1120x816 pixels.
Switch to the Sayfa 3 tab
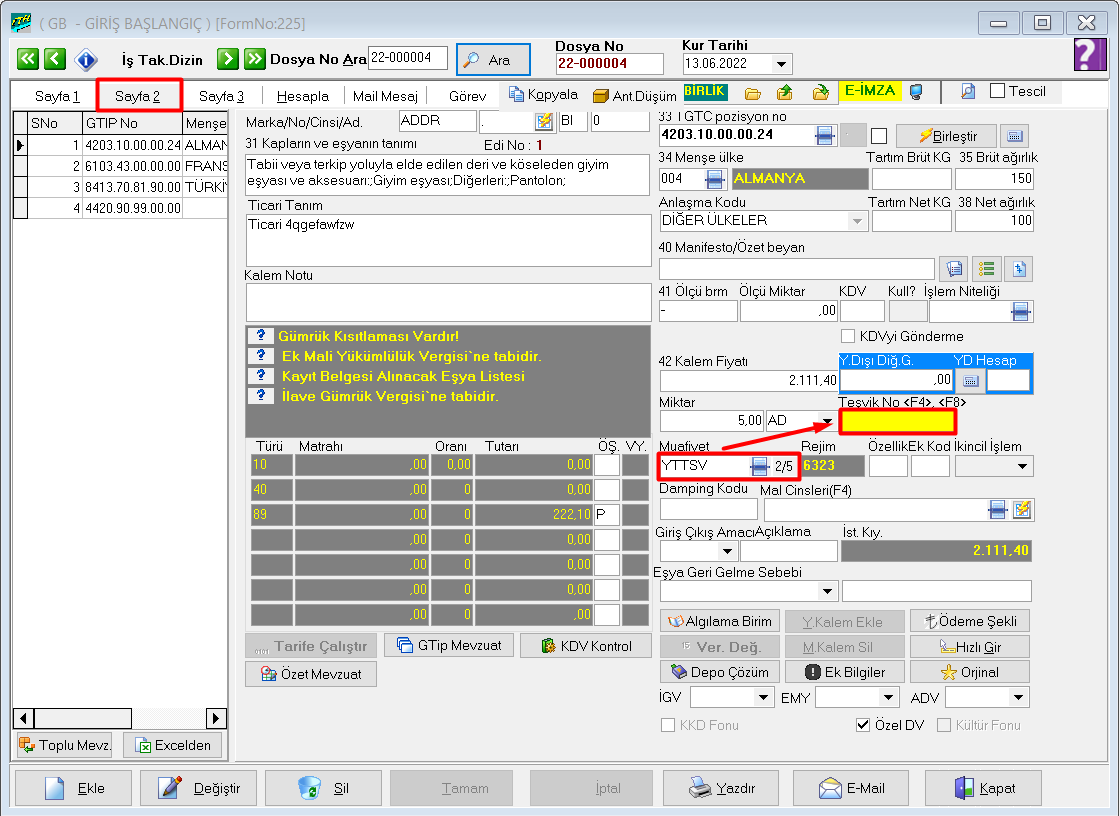(221, 96)
